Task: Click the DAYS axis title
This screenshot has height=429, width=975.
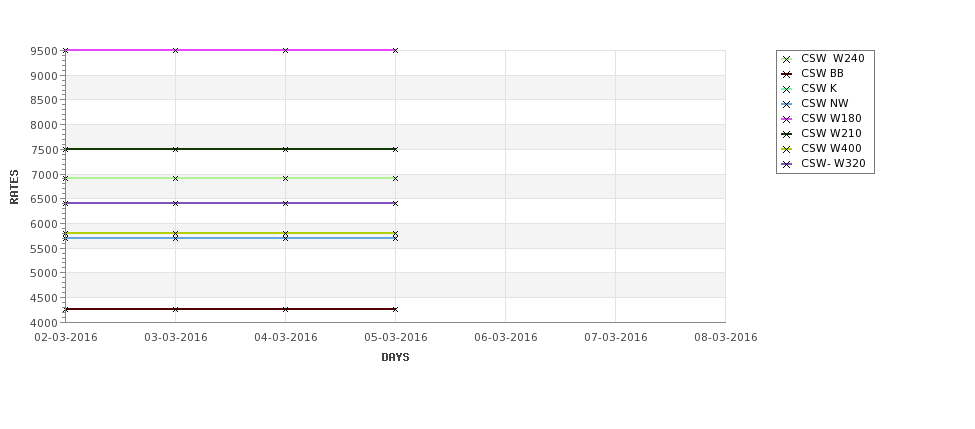Action: [x=395, y=358]
